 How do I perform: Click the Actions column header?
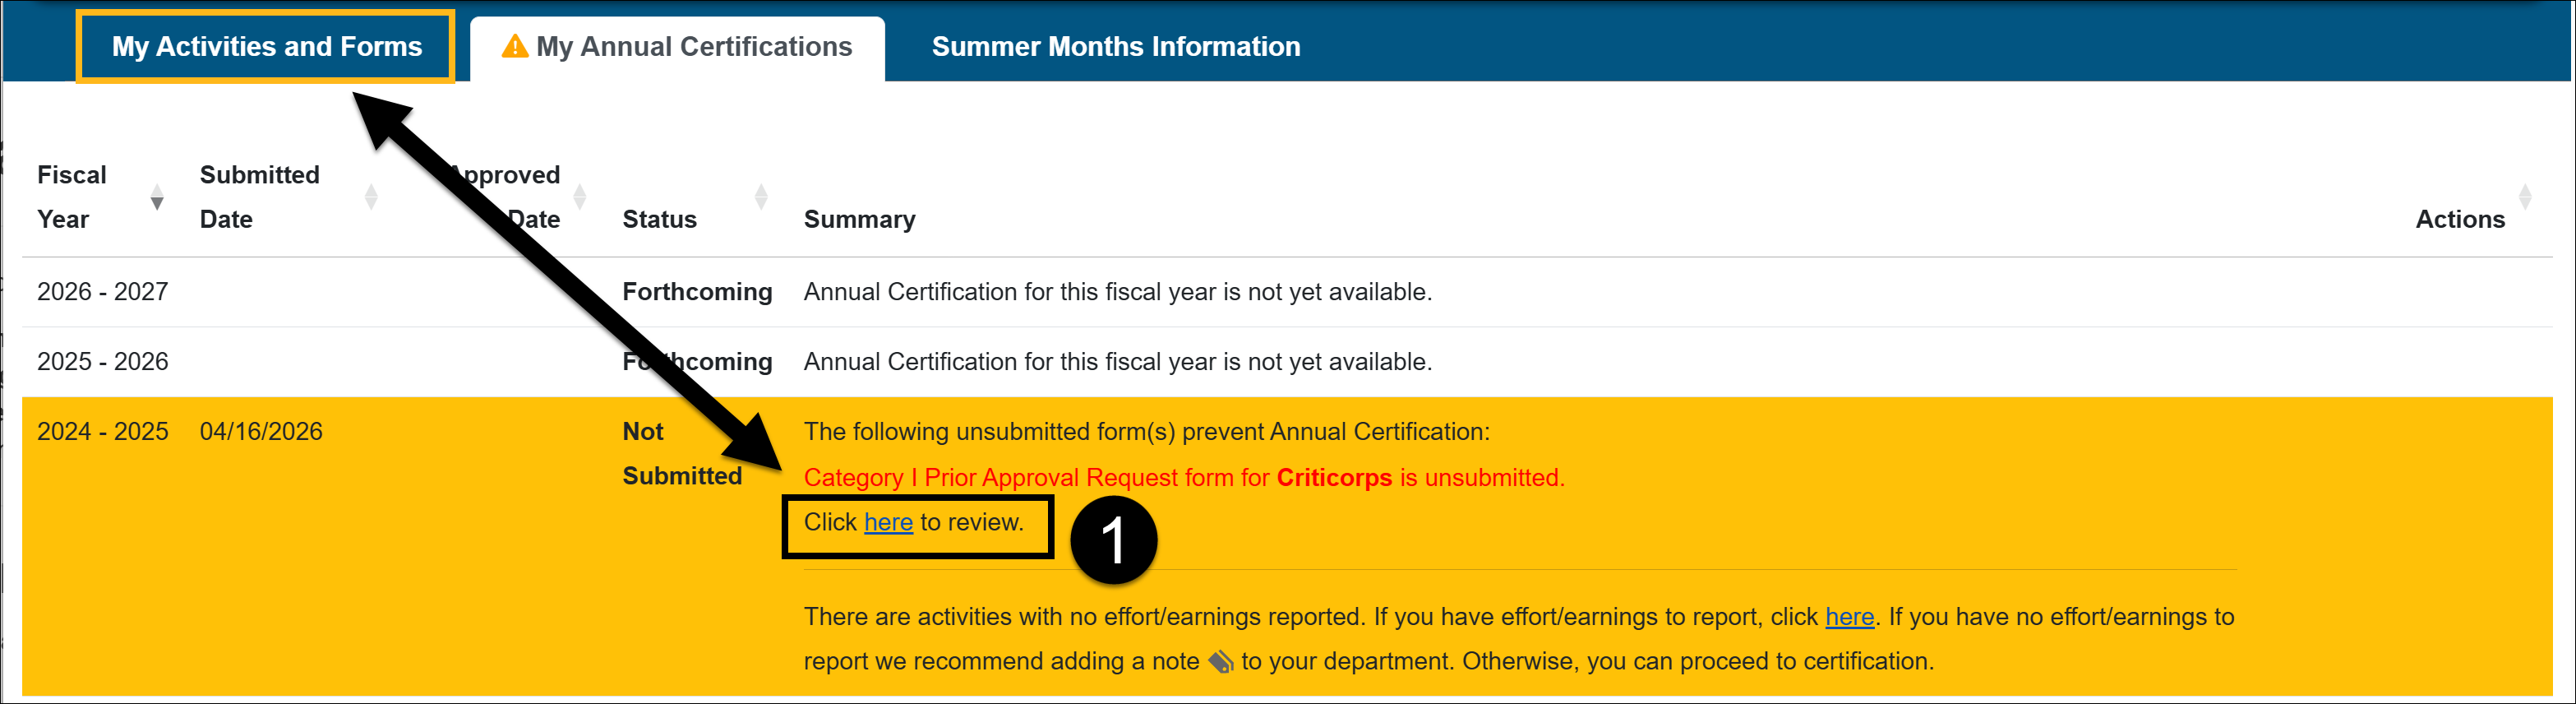2461,219
